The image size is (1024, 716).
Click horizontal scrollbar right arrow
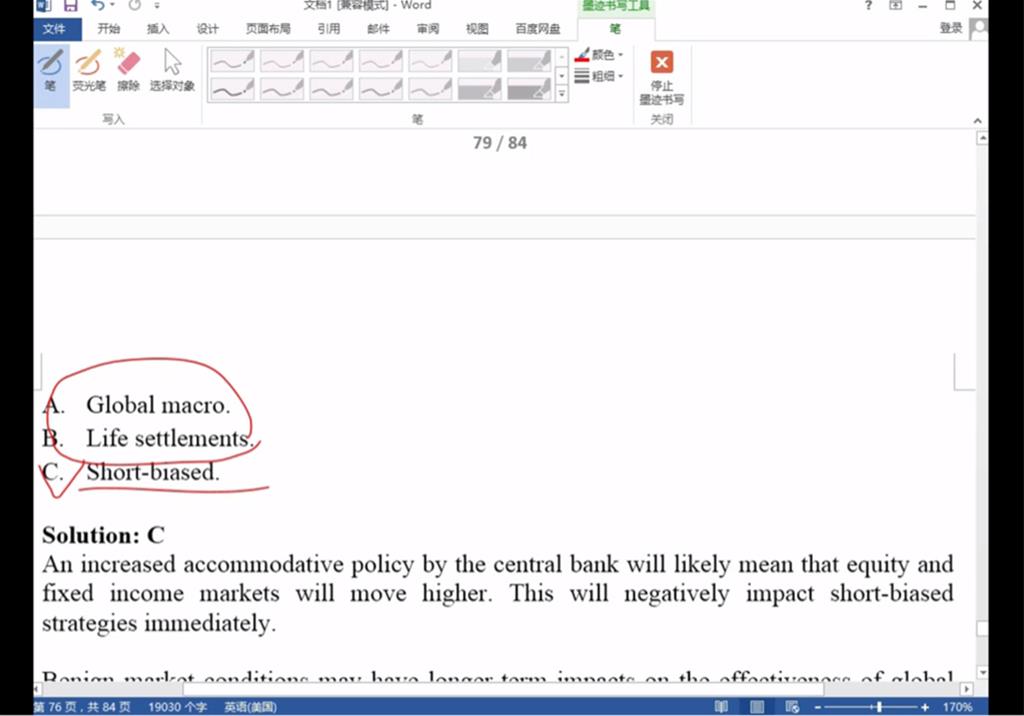[x=967, y=689]
